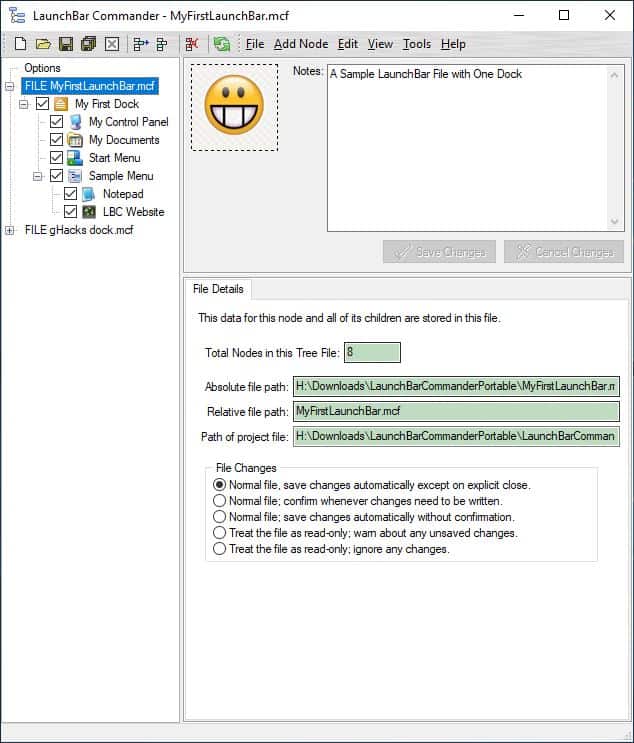Save the current file with floppy icon
Screen dimensions: 634x743
pyautogui.click(x=66, y=44)
